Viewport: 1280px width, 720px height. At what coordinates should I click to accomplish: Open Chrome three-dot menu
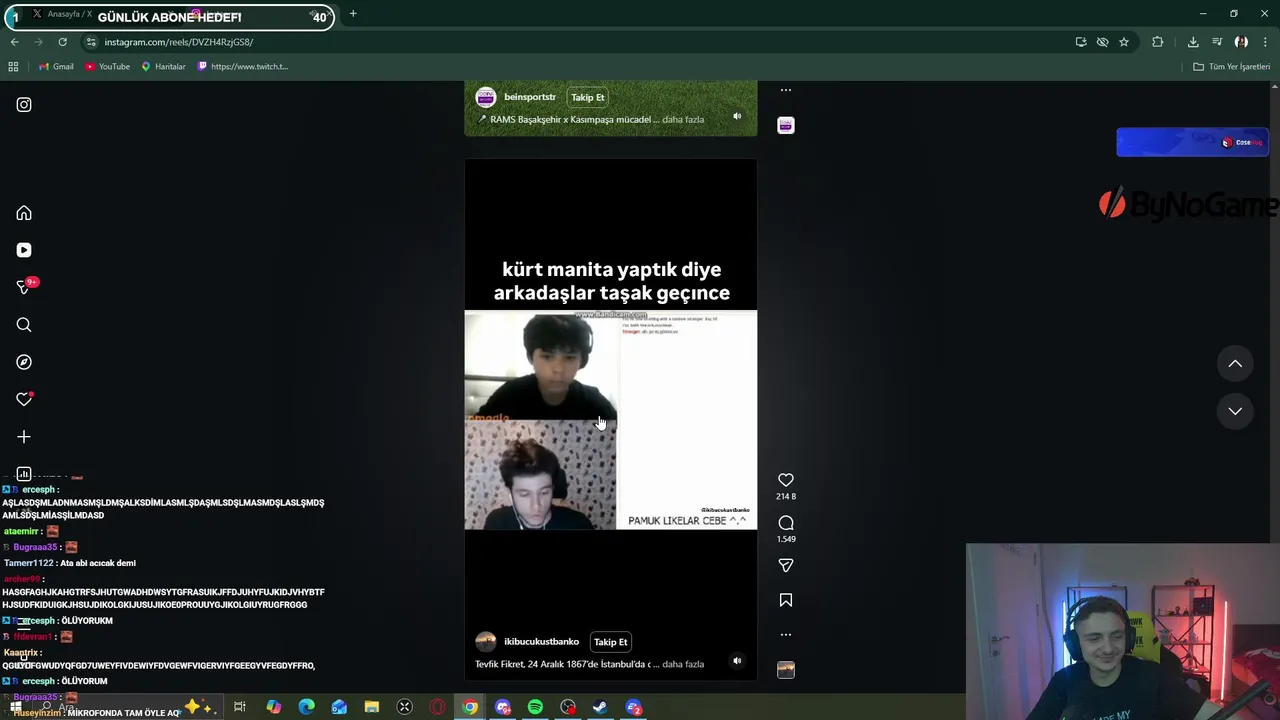pyautogui.click(x=1266, y=42)
